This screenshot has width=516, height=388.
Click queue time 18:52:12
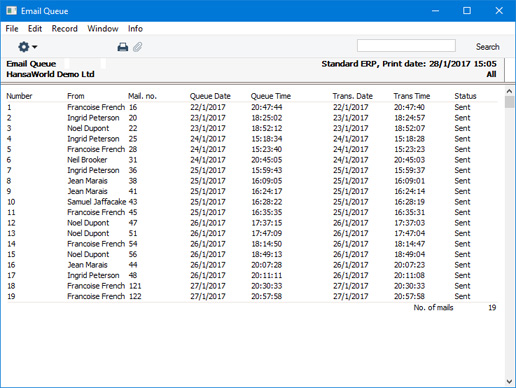[x=267, y=128]
